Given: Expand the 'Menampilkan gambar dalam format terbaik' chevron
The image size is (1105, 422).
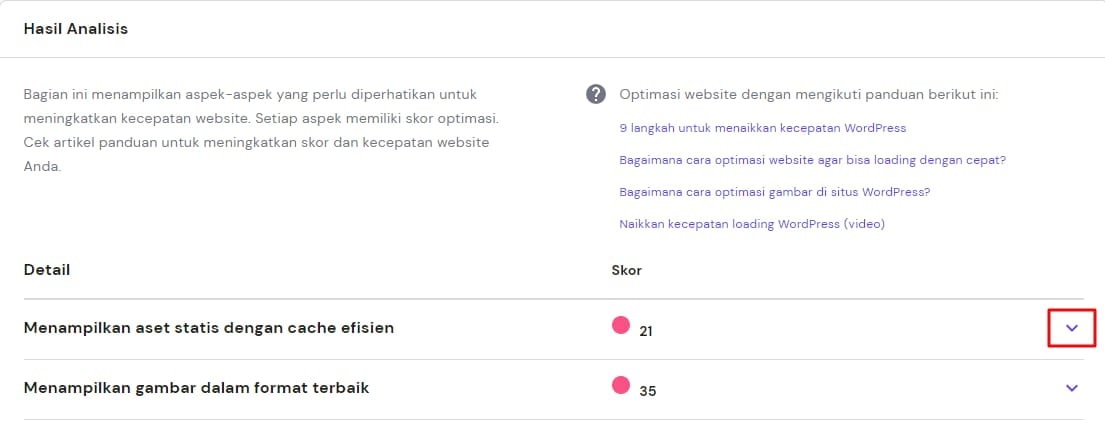Looking at the screenshot, I should (x=1072, y=388).
